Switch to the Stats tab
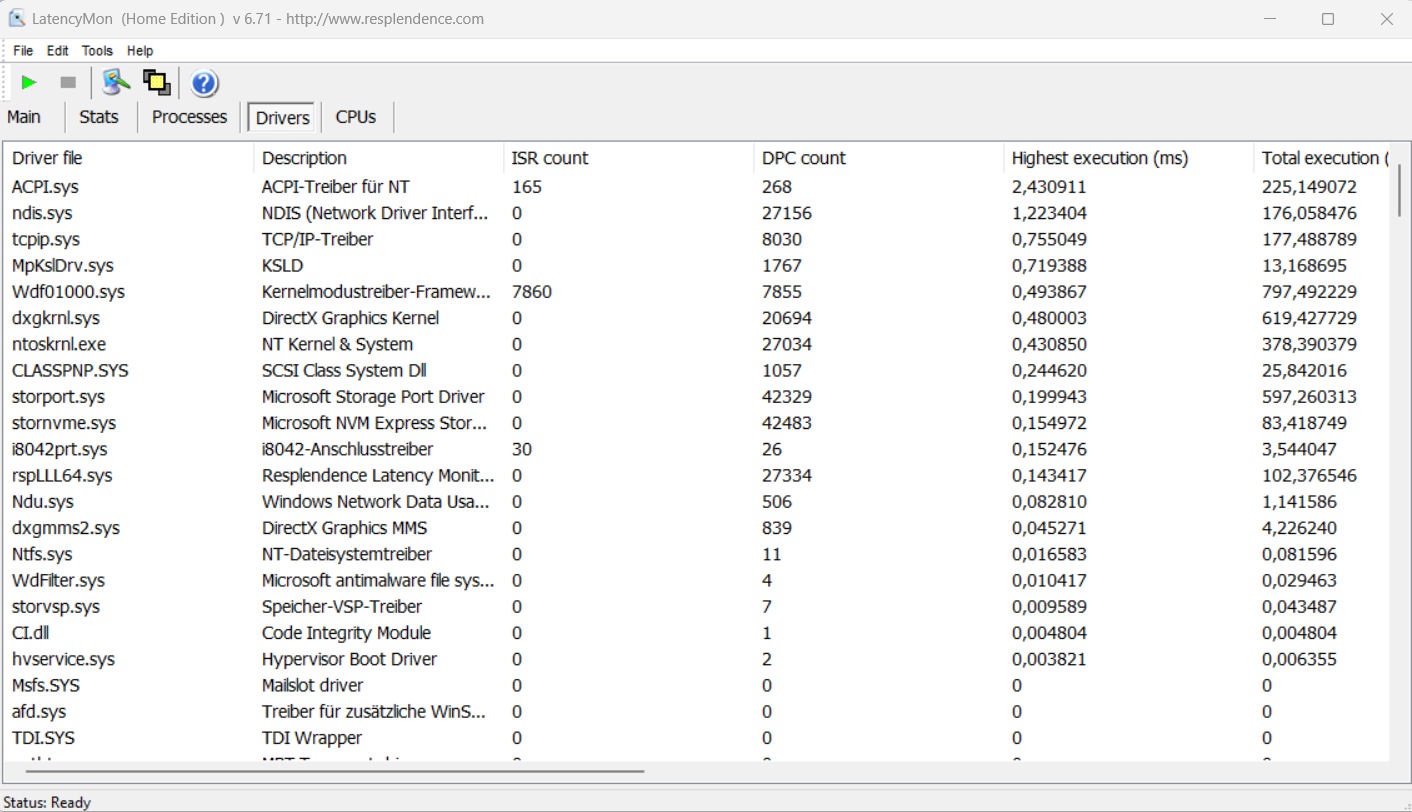The width and height of the screenshot is (1412, 812). [98, 117]
